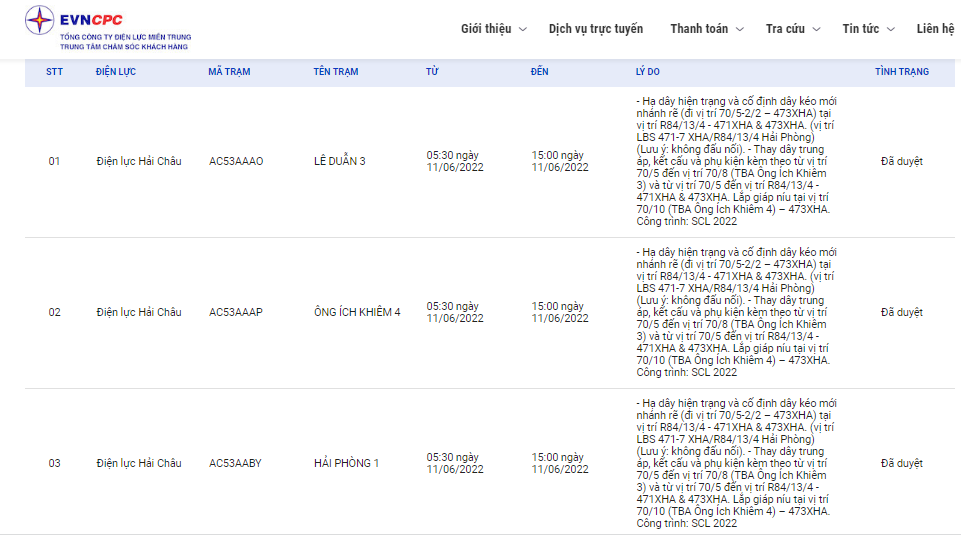Open Dịch vụ trực tuyến page

(x=596, y=29)
